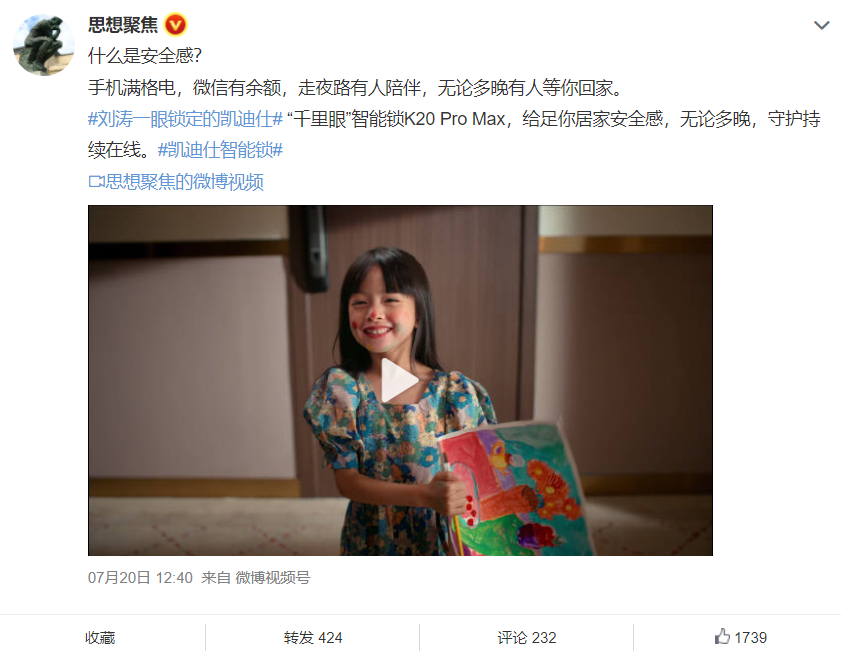Image resolution: width=841 pixels, height=658 pixels.
Task: Click the girl's face in the video preview
Action: pos(381,316)
